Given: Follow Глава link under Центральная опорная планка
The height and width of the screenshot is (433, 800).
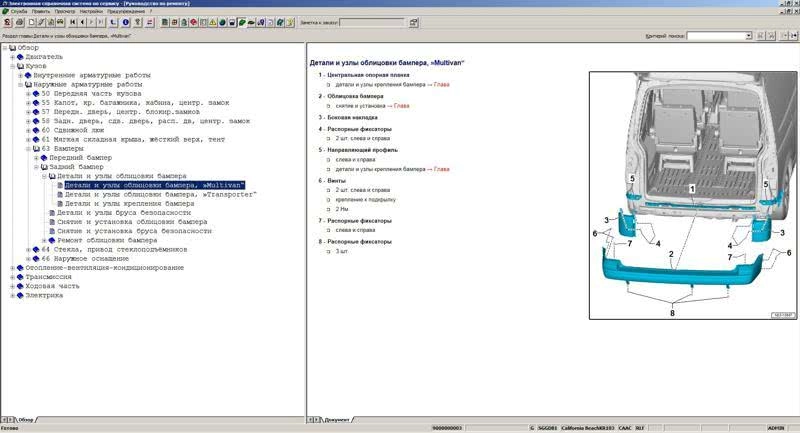Looking at the screenshot, I should [441, 85].
